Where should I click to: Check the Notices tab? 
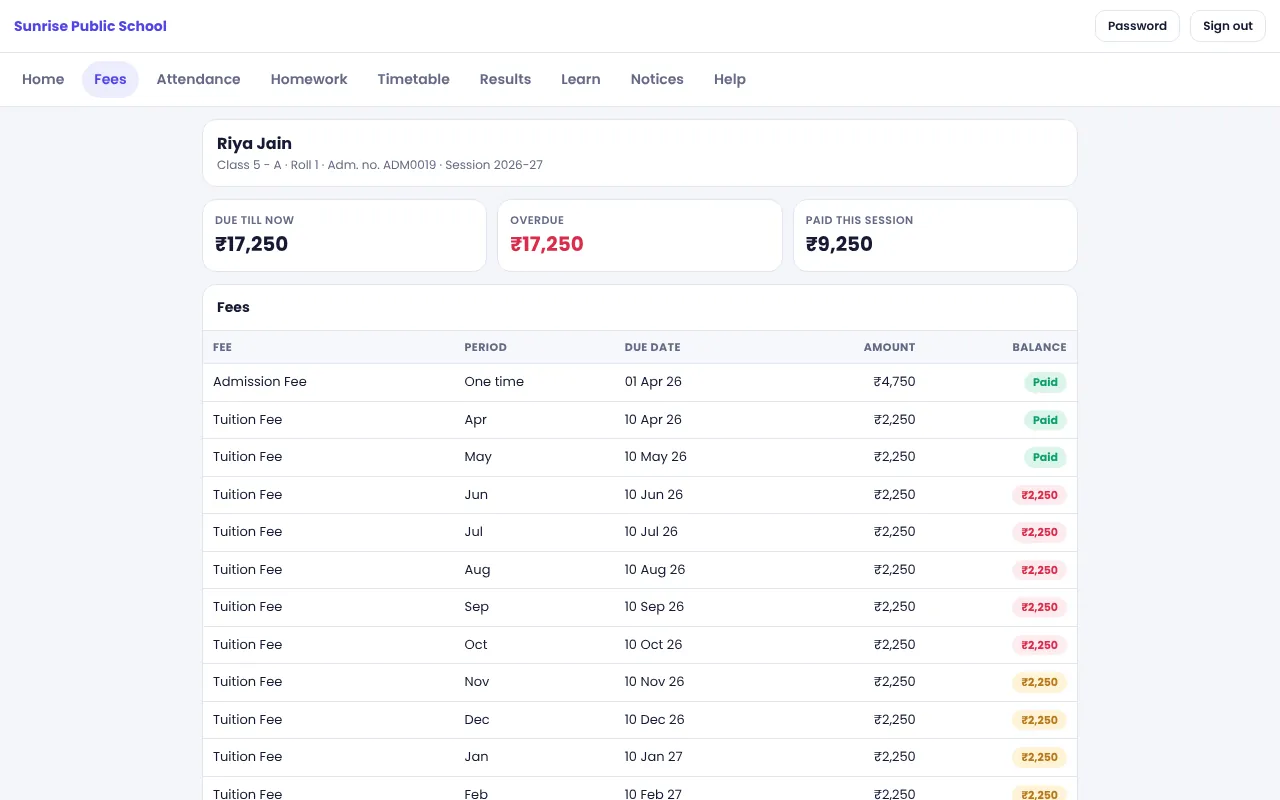tap(657, 79)
